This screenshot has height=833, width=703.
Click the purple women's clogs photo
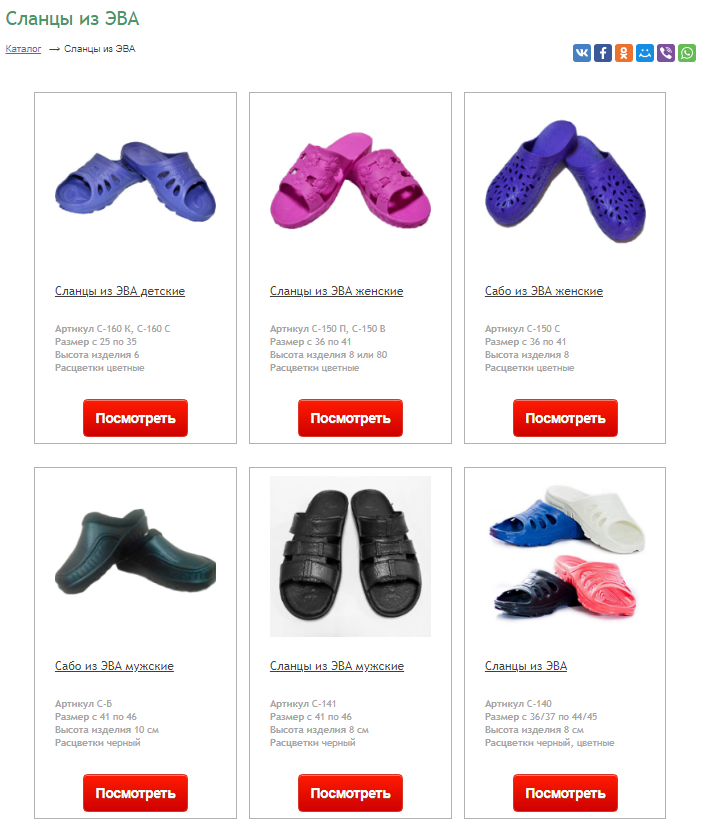pyautogui.click(x=565, y=181)
